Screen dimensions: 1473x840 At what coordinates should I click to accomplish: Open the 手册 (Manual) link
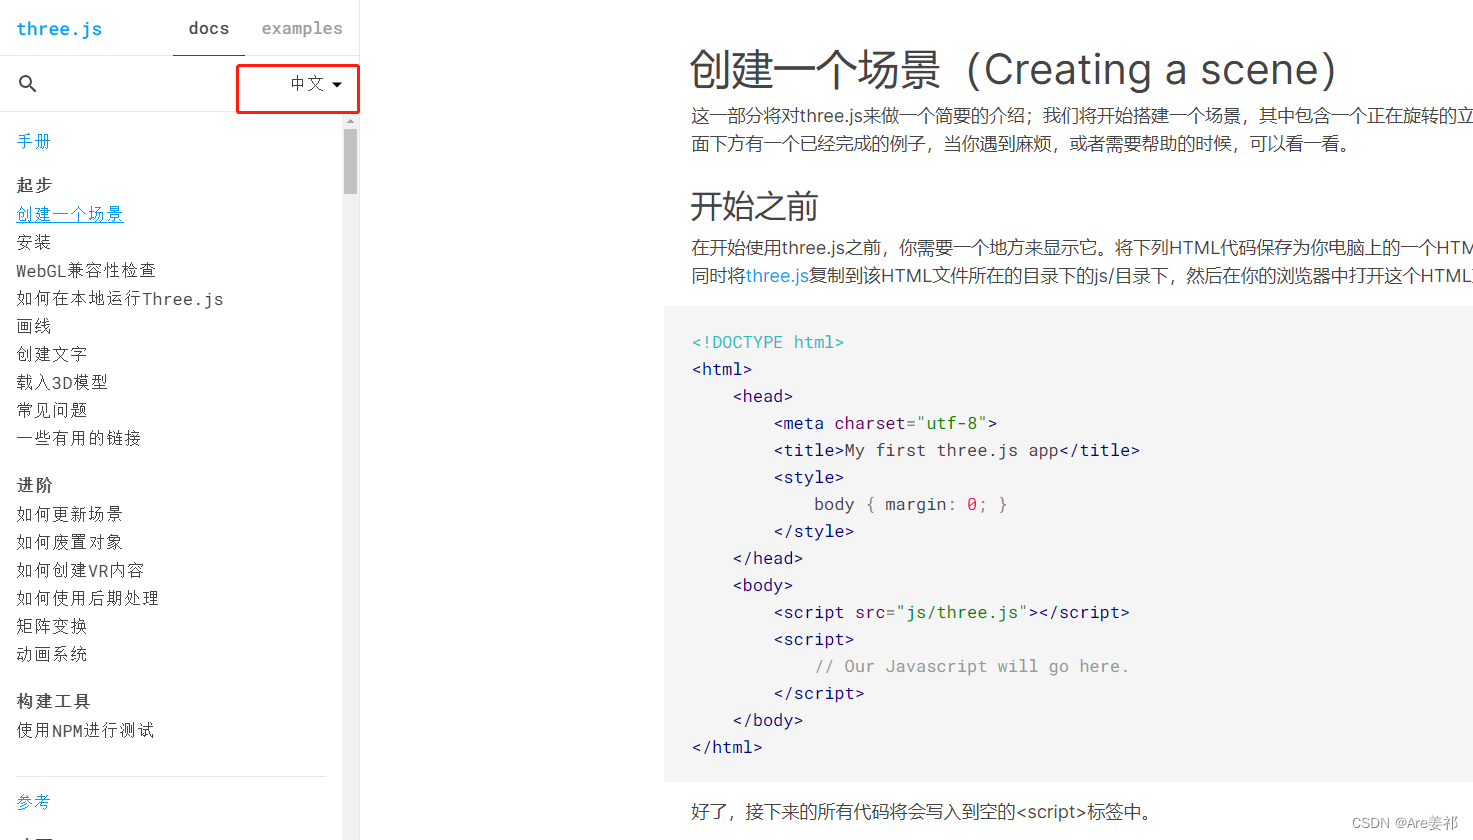click(33, 141)
